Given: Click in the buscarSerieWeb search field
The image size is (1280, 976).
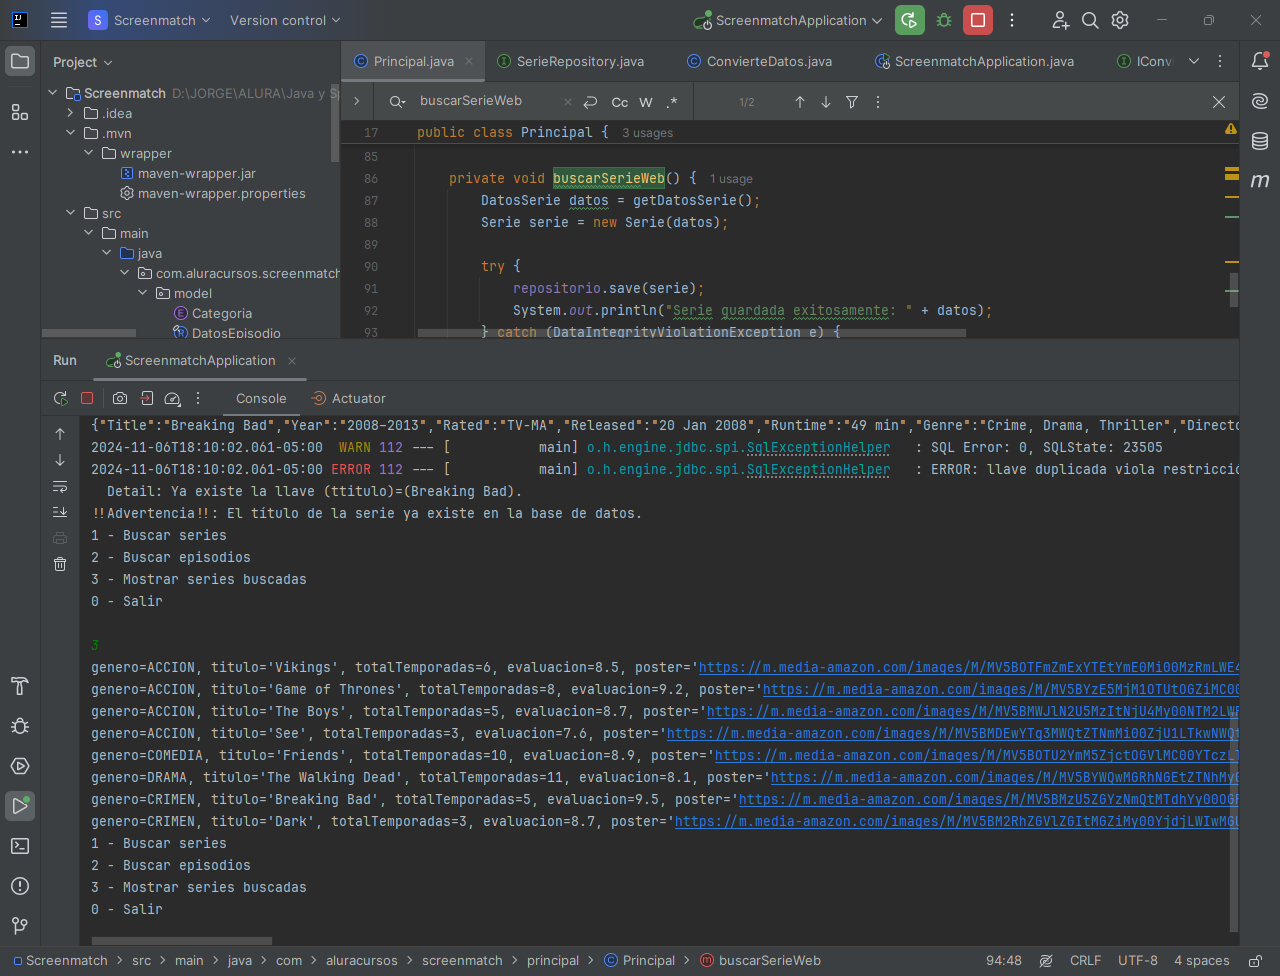Looking at the screenshot, I should point(485,101).
